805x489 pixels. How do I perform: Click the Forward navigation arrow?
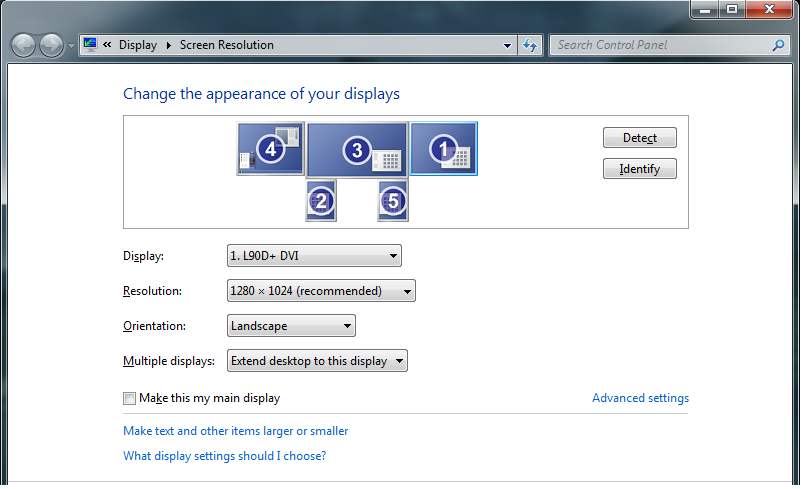[51, 45]
